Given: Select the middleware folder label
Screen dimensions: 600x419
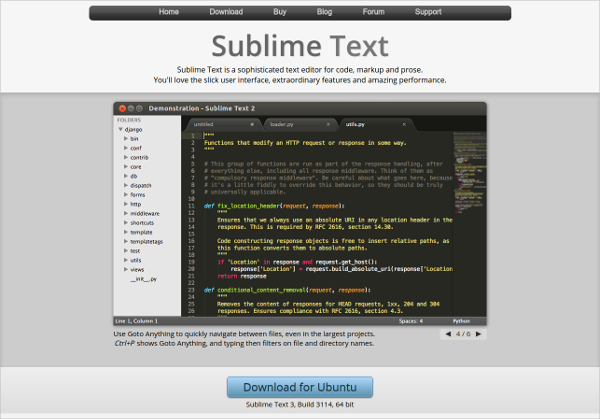Looking at the screenshot, I should pyautogui.click(x=145, y=214).
